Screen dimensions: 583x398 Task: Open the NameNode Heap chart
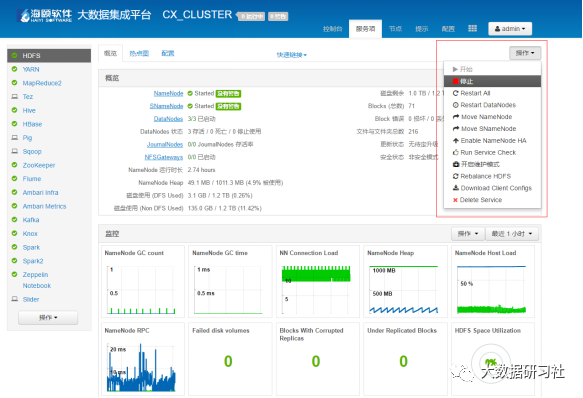coord(405,282)
